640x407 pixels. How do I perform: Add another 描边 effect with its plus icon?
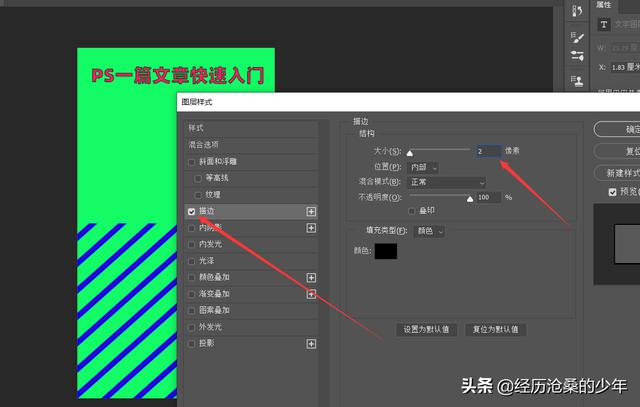click(x=311, y=211)
